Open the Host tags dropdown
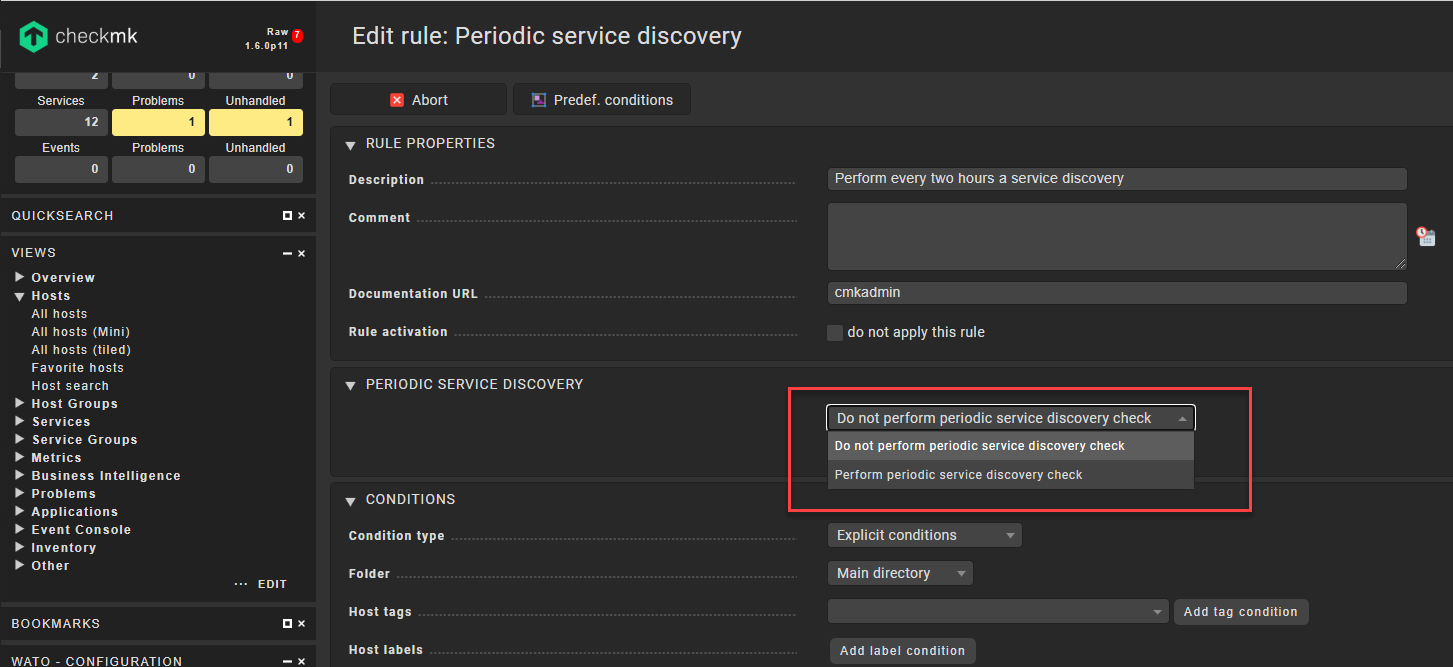 point(998,611)
